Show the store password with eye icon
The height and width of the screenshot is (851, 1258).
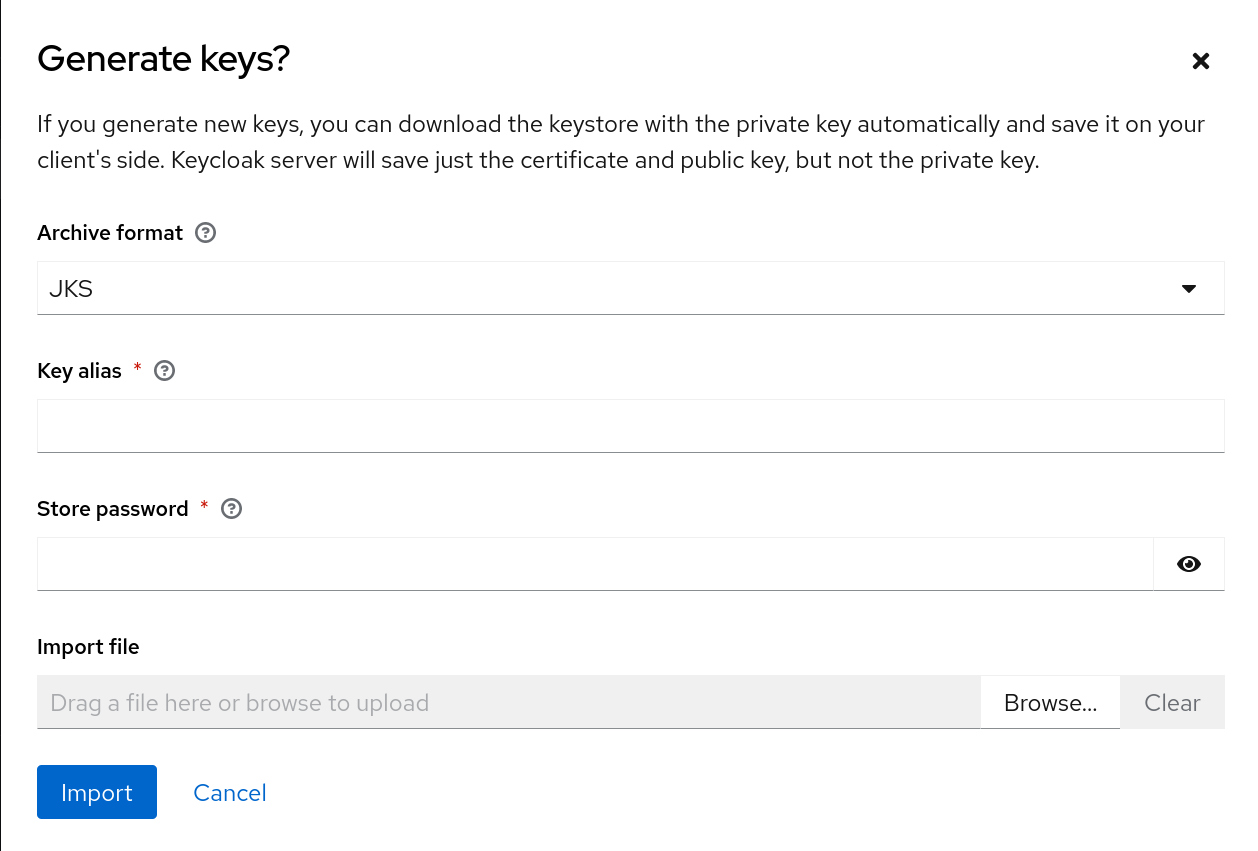pyautogui.click(x=1189, y=564)
